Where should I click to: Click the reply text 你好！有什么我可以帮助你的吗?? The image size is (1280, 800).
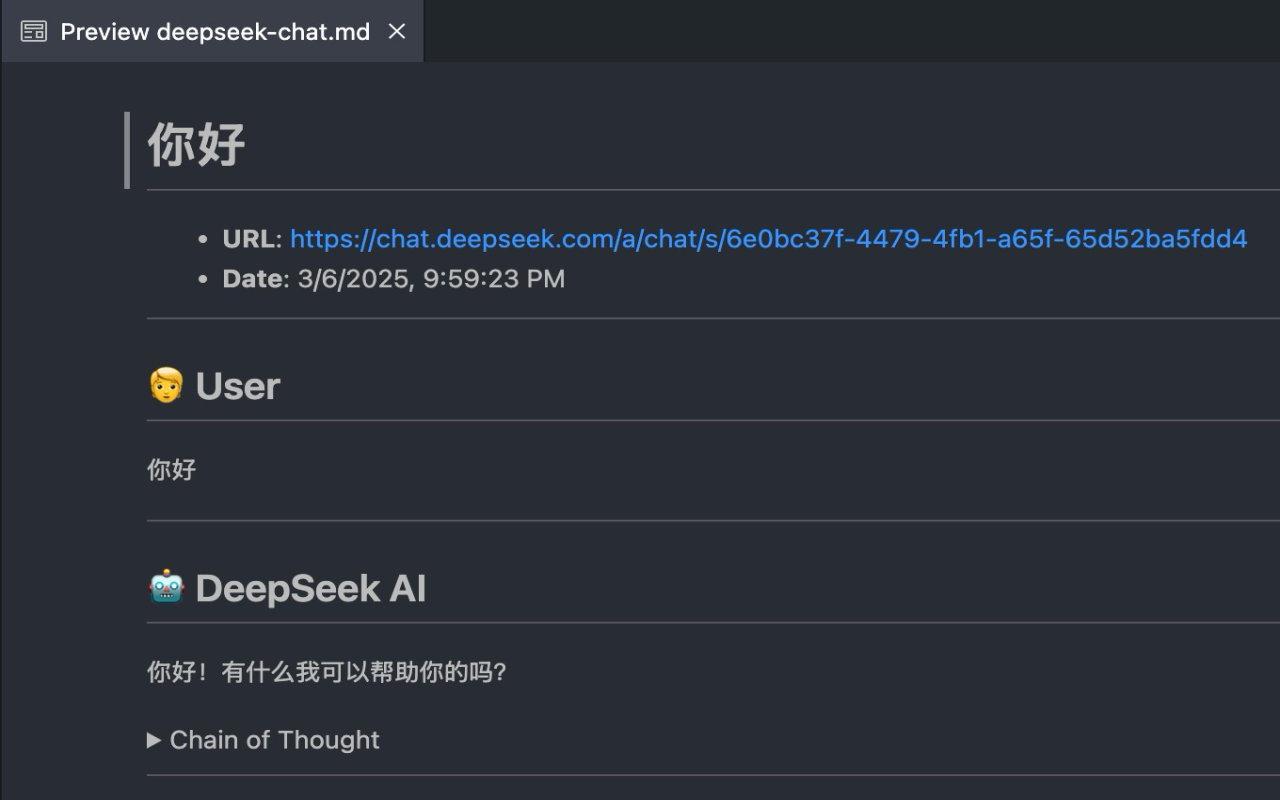pos(327,672)
